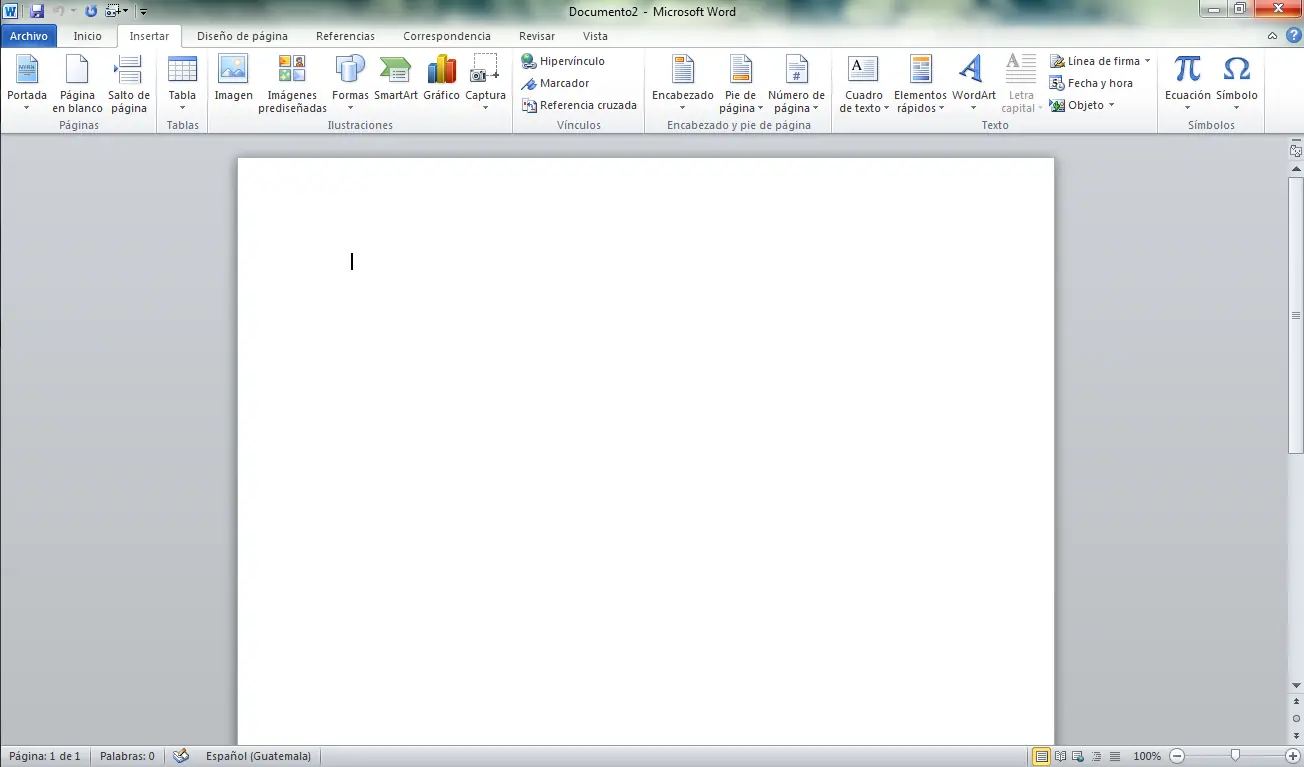Click the Save icon in quick access toolbar
Image resolution: width=1304 pixels, height=767 pixels.
click(x=37, y=11)
